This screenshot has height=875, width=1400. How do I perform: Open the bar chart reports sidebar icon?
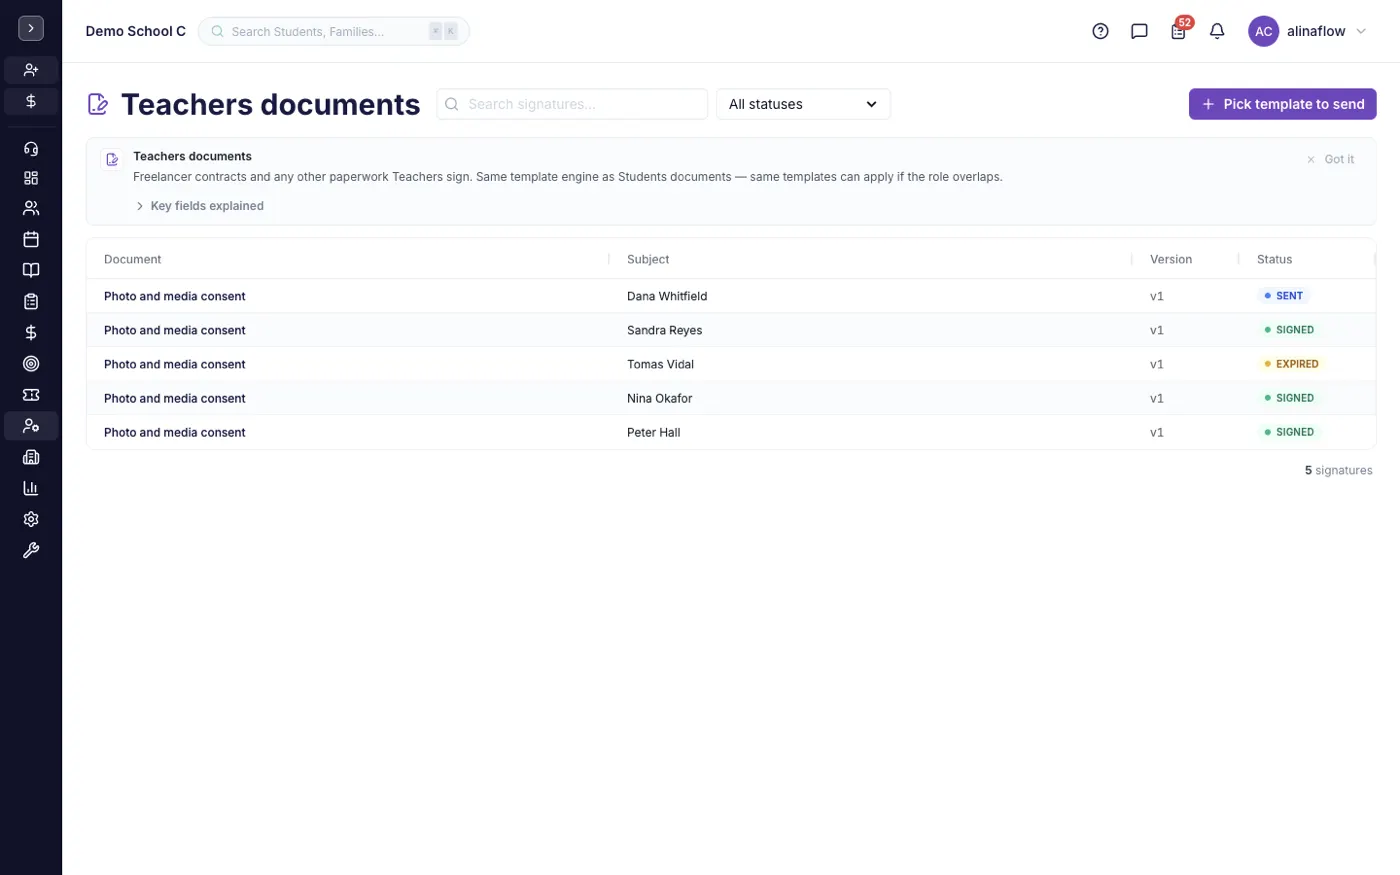pos(31,488)
